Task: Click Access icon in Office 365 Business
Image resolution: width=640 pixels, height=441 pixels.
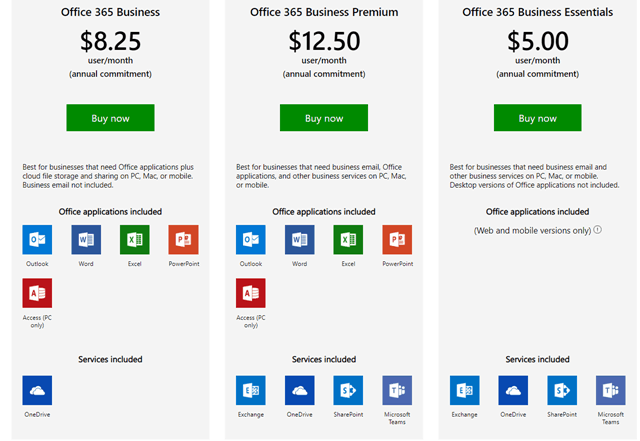Action: (x=37, y=293)
